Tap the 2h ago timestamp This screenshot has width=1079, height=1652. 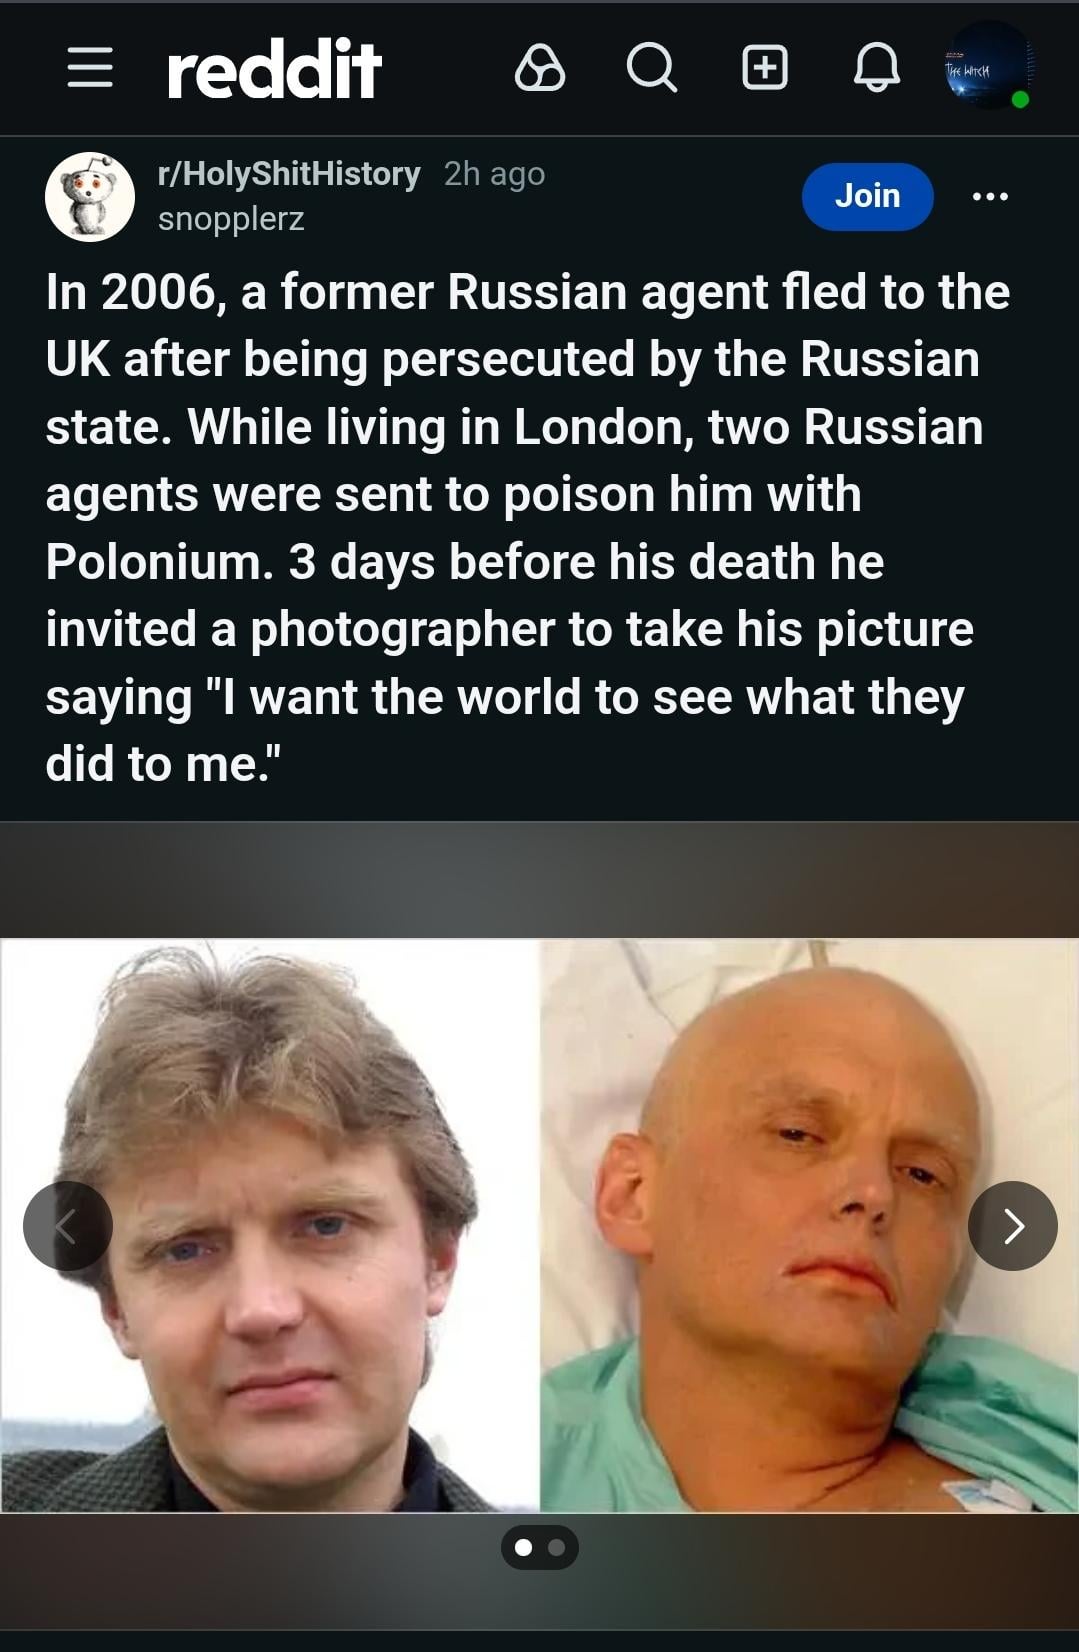[x=494, y=174]
